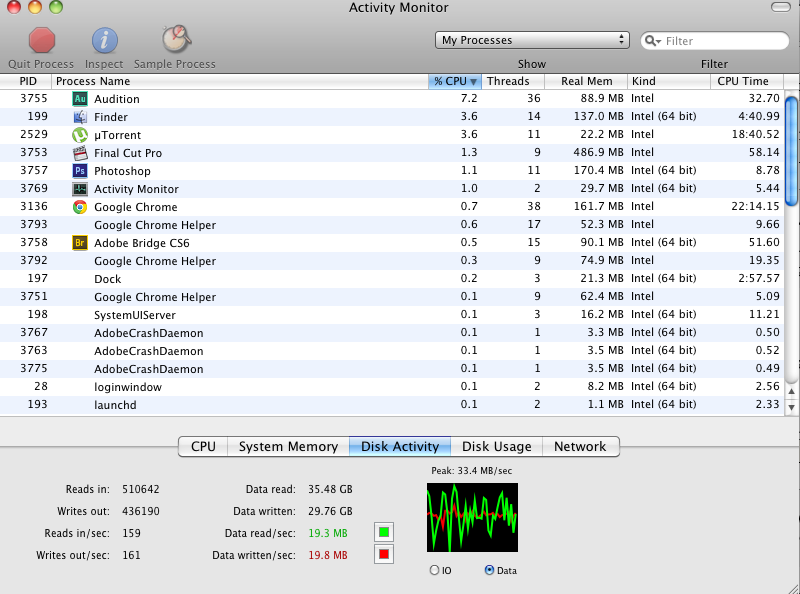The width and height of the screenshot is (800, 594).
Task: Sort by Process Name column header
Action: coord(240,82)
